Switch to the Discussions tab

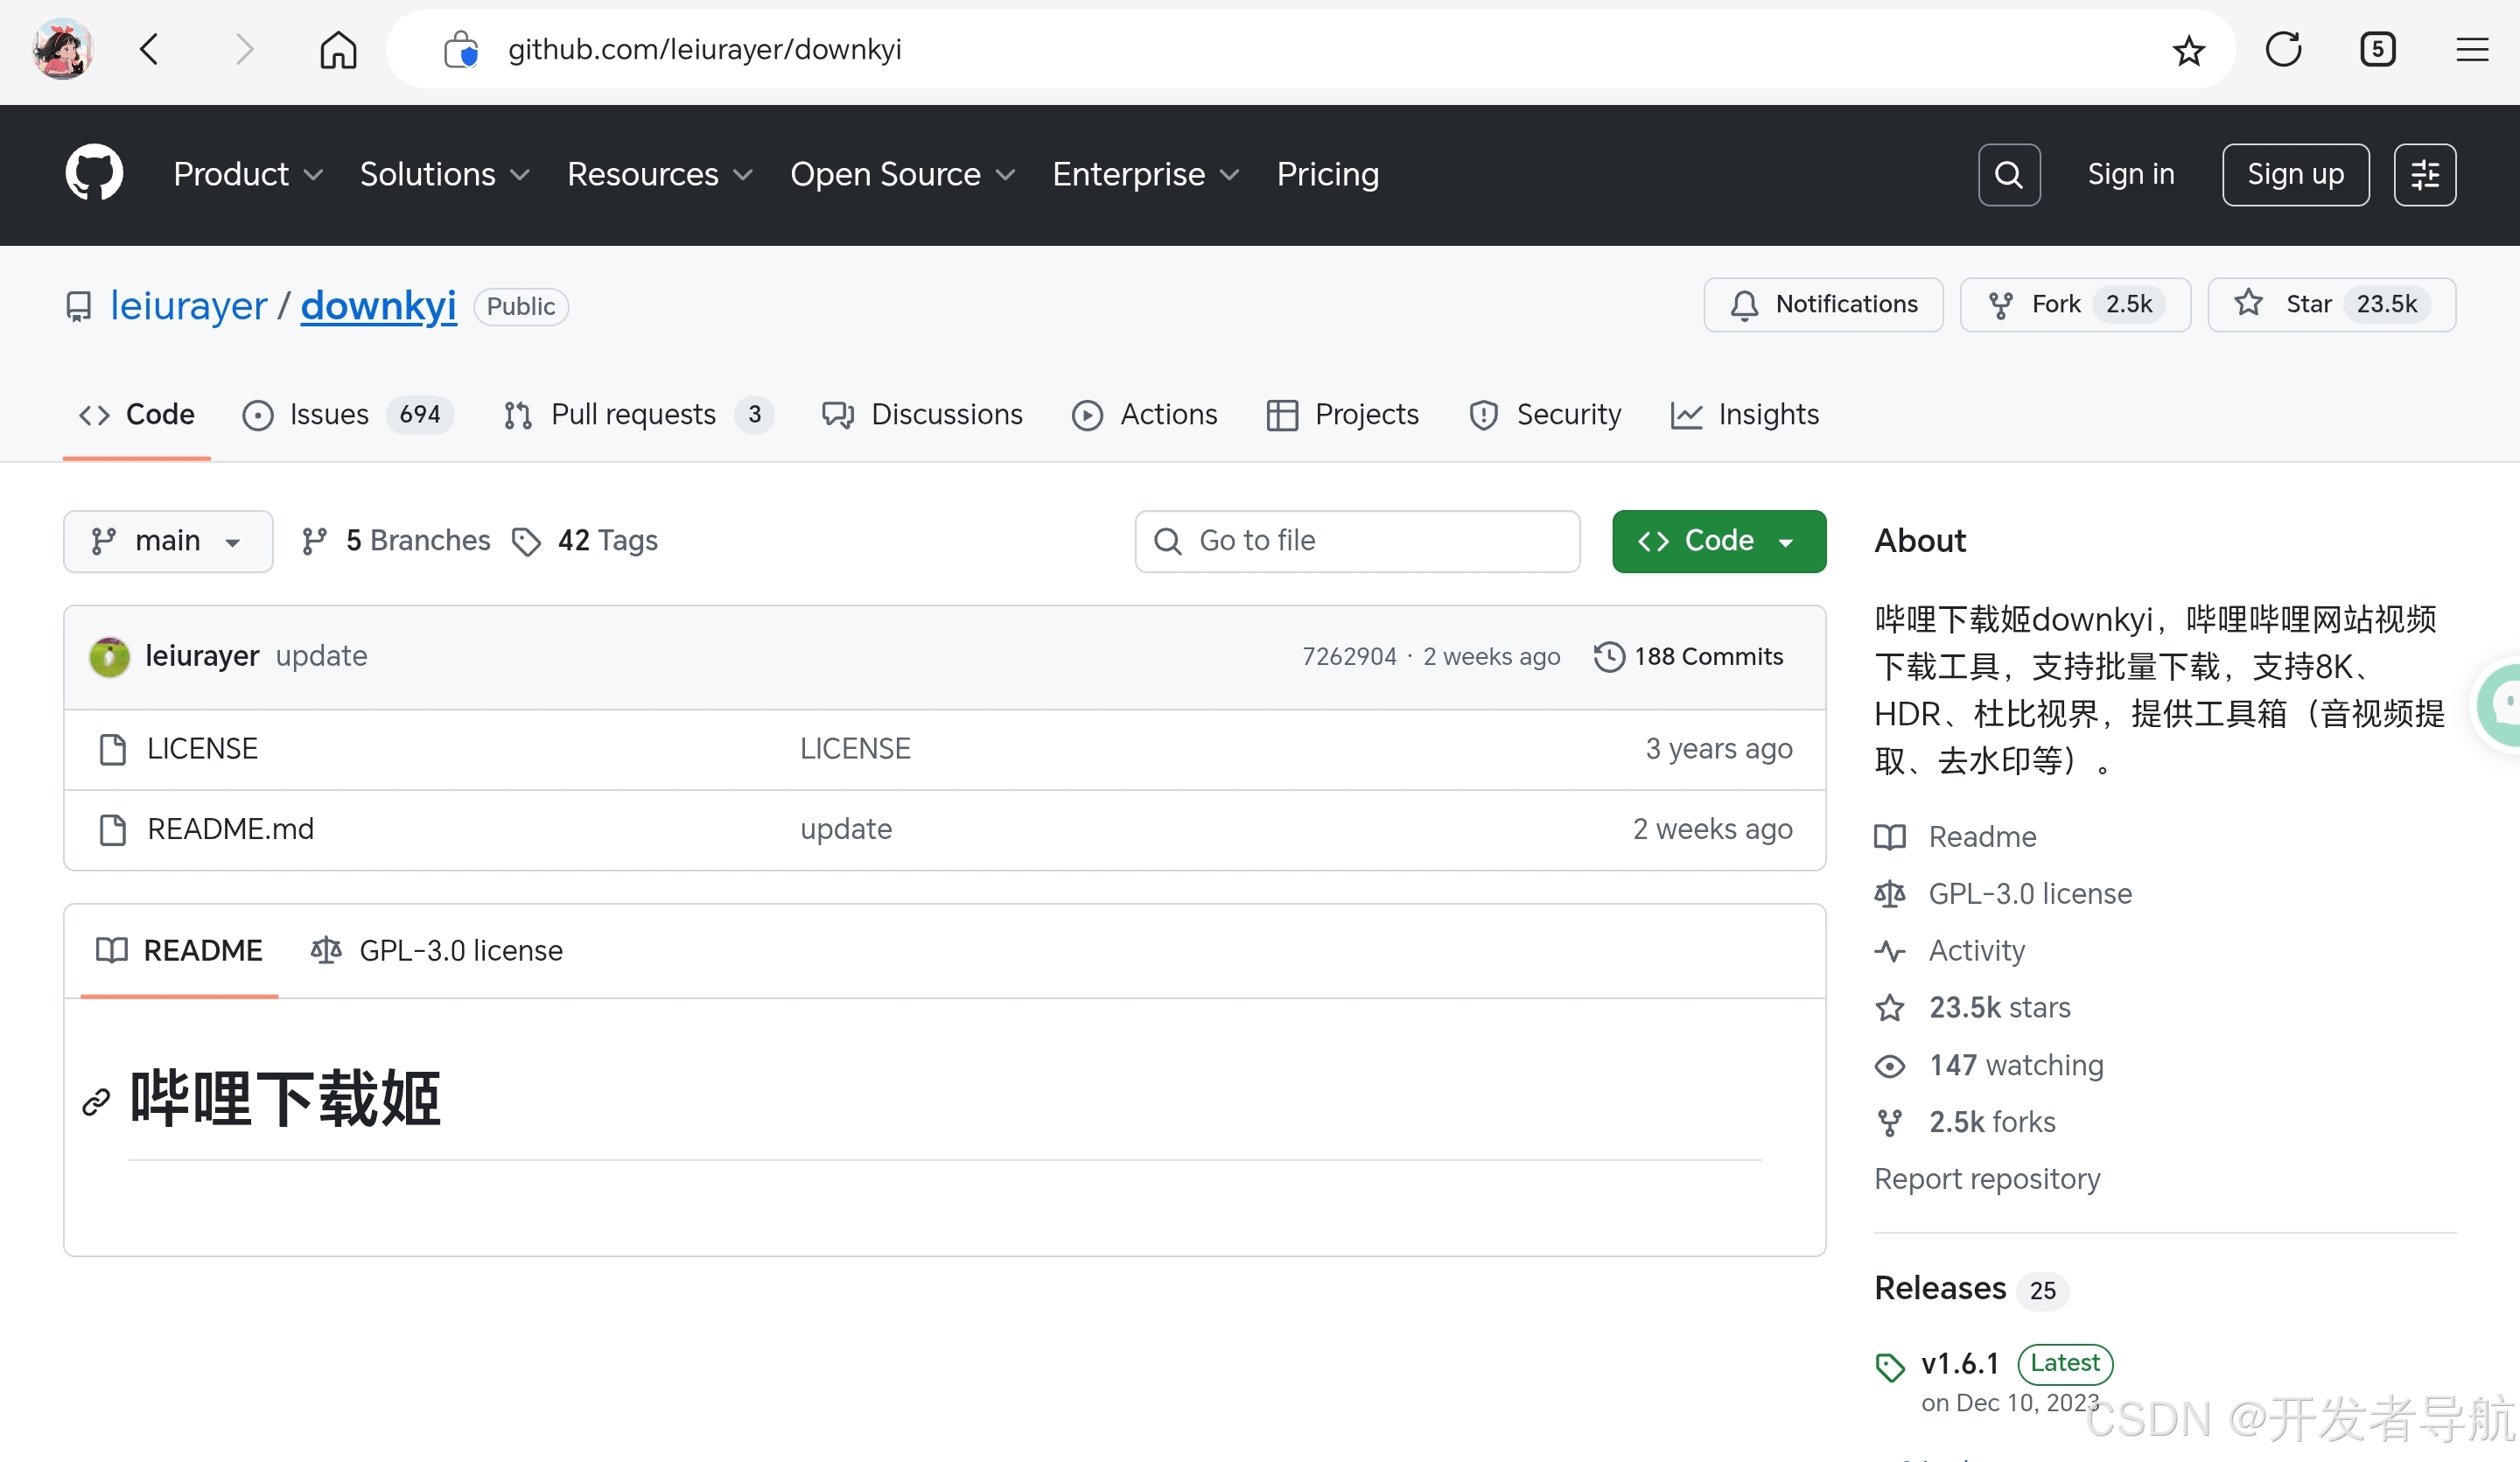tap(922, 415)
